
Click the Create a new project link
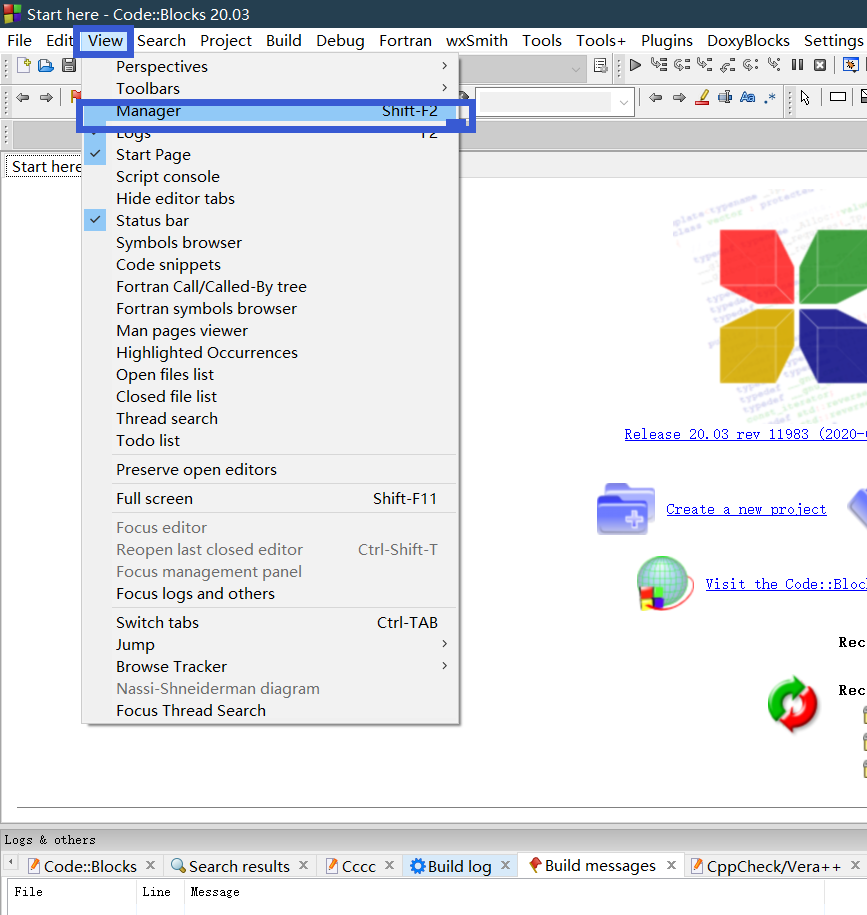click(x=746, y=509)
